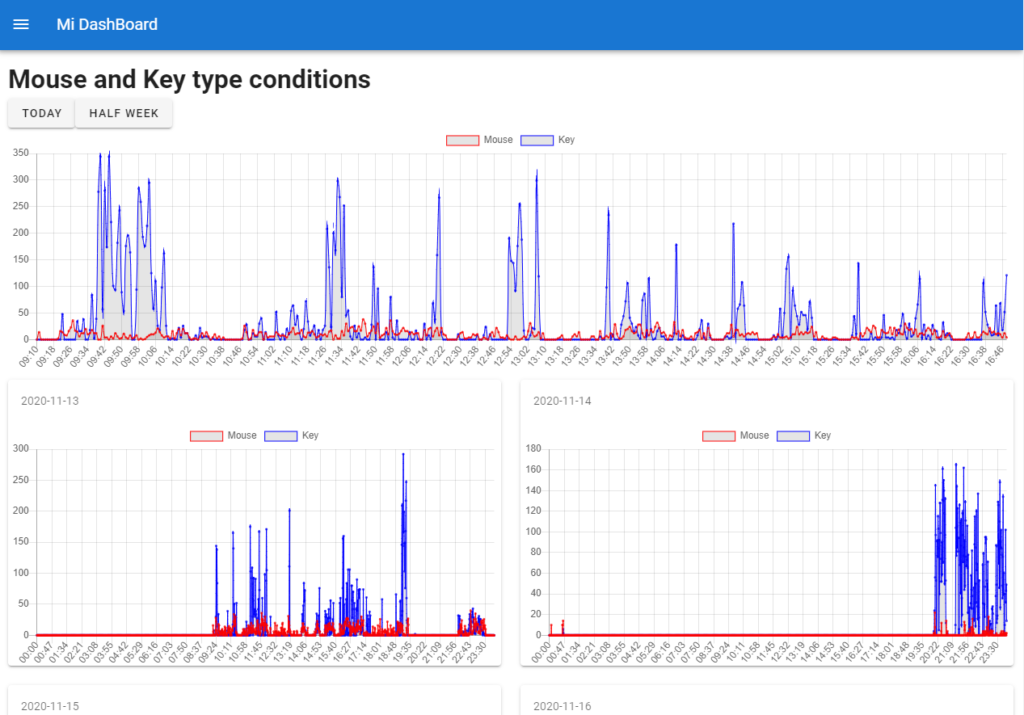Open the hamburger navigation menu
This screenshot has height=715, width=1024.
[x=21, y=24]
